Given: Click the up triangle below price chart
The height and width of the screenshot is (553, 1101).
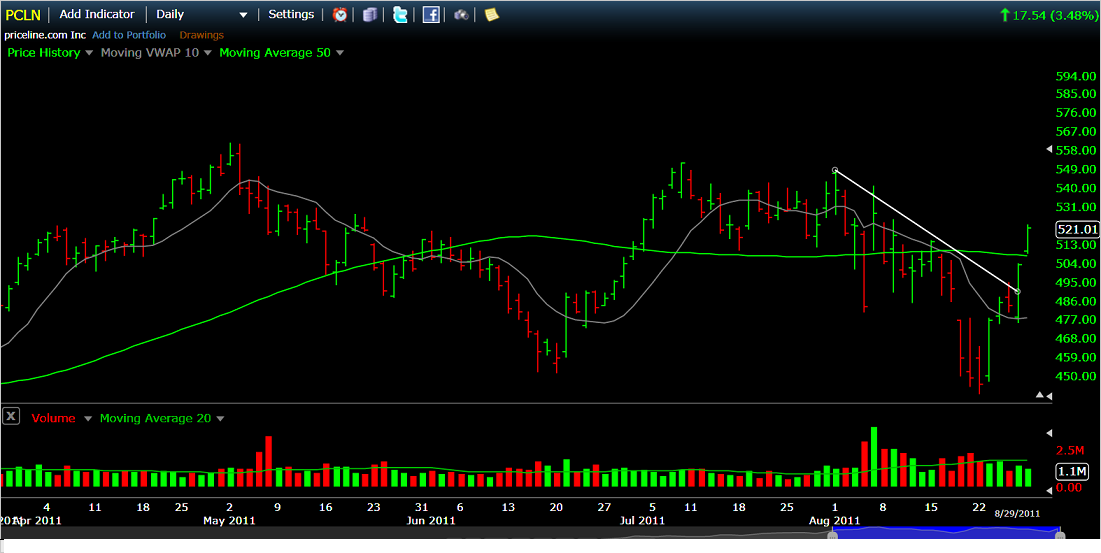Looking at the screenshot, I should click(x=1040, y=396).
